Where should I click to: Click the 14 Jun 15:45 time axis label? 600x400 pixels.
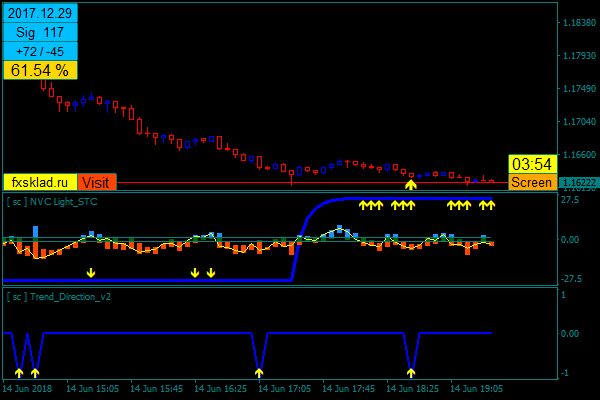(157, 389)
